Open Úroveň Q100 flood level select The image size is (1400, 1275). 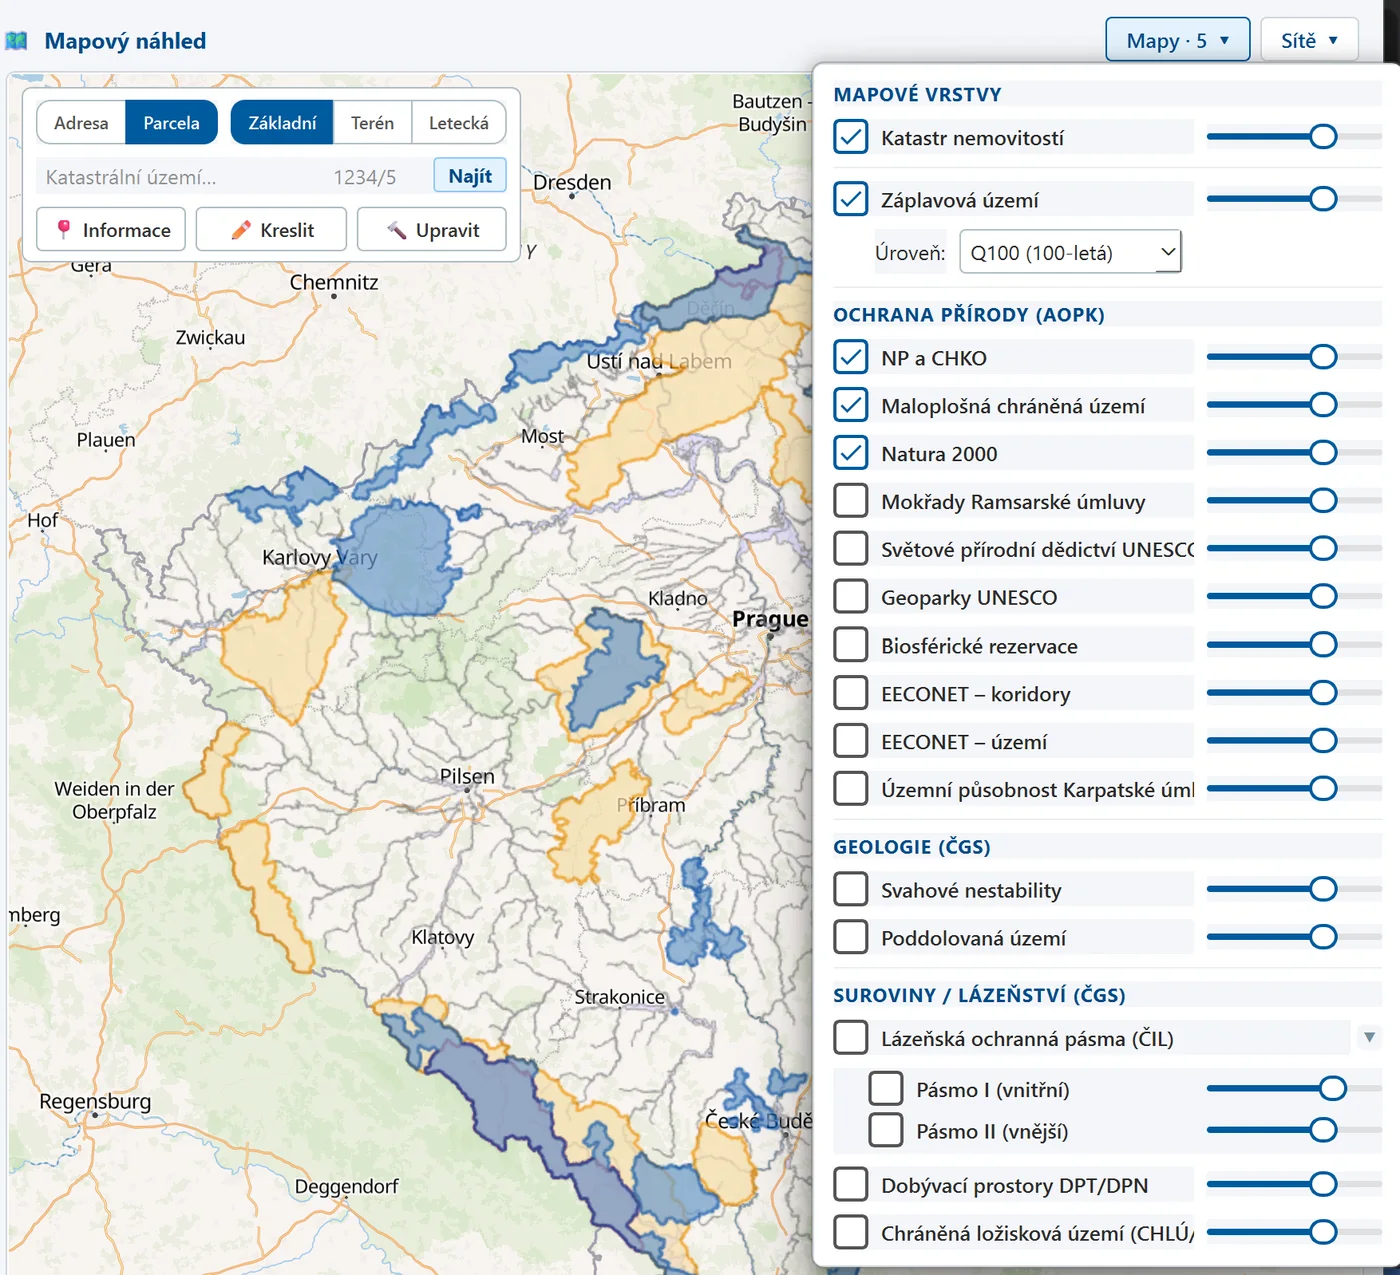click(x=1070, y=252)
